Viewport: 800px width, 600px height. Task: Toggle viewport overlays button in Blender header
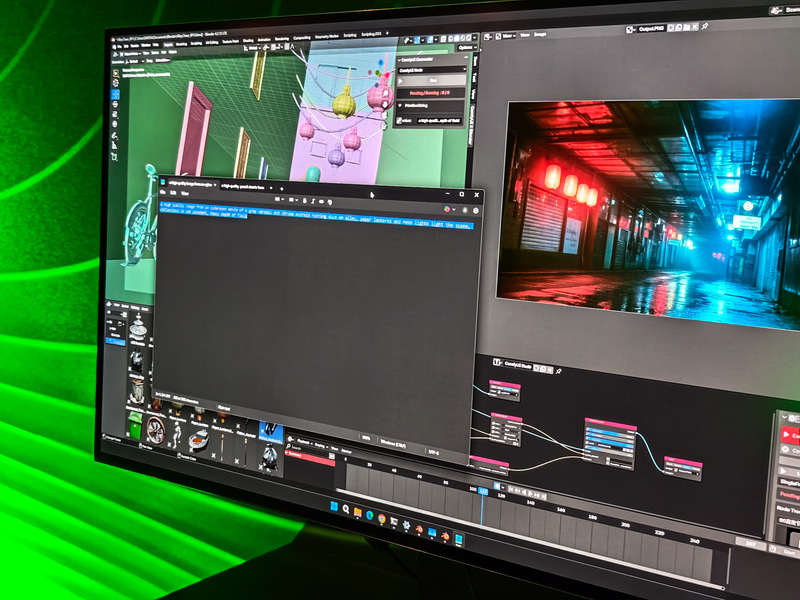click(x=430, y=40)
